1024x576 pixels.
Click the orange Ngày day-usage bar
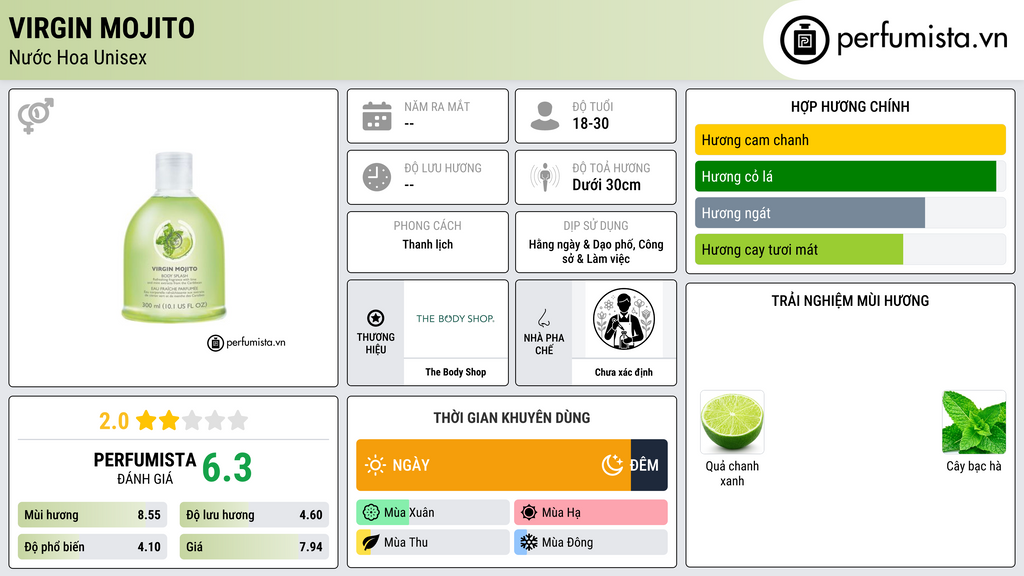[x=494, y=465]
